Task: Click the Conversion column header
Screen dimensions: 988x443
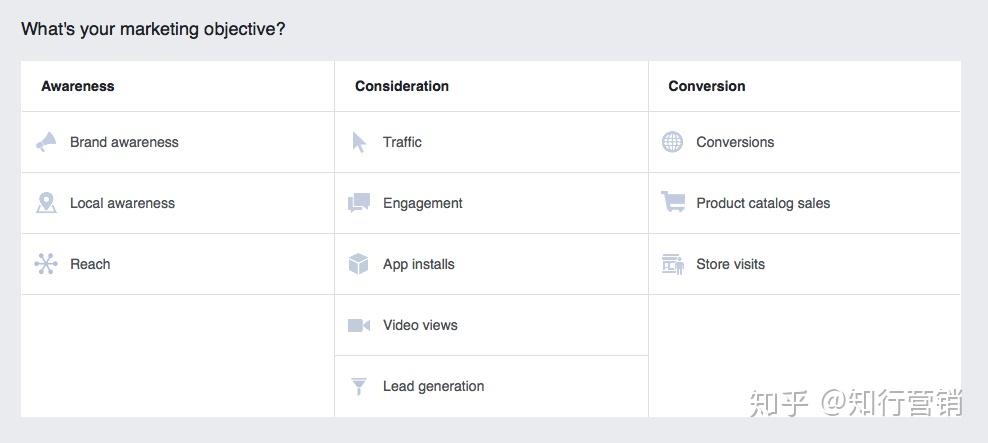Action: tap(706, 86)
